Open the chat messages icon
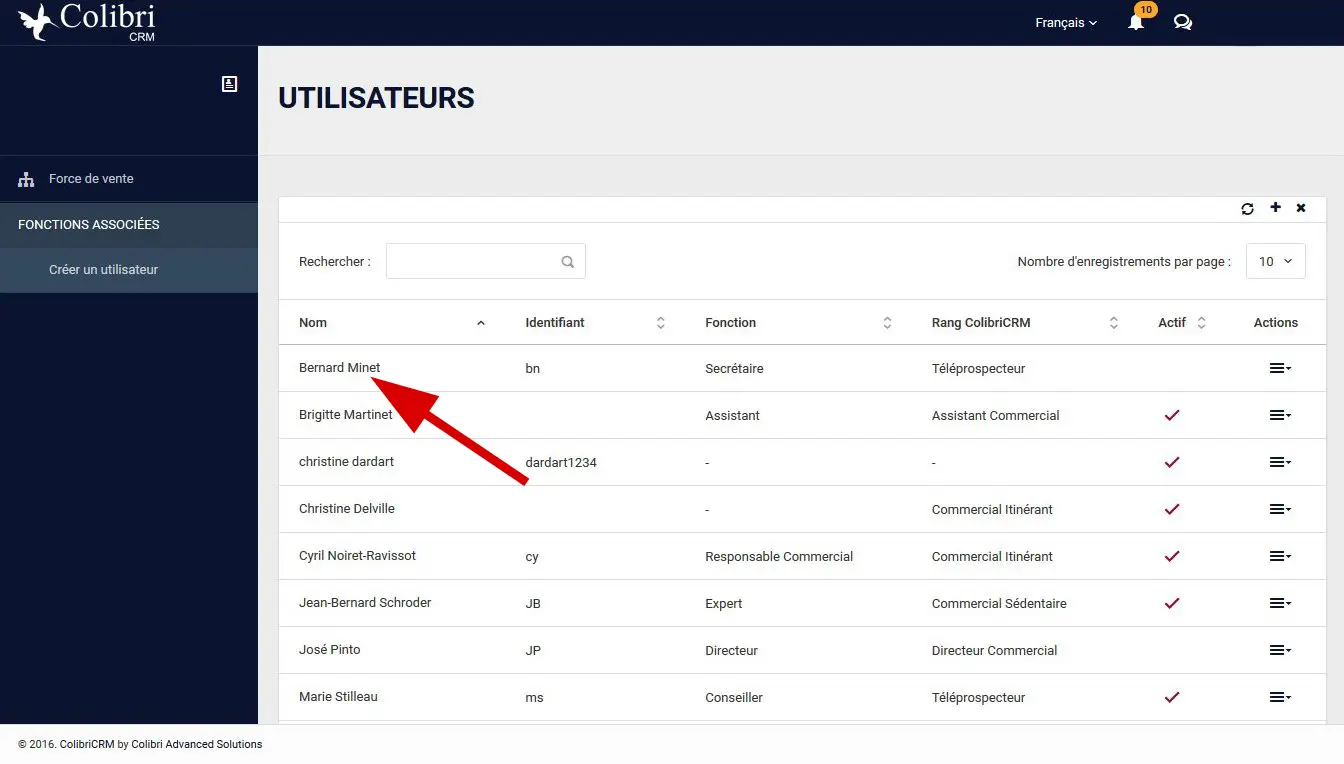Viewport: 1344px width, 764px height. coord(1183,22)
